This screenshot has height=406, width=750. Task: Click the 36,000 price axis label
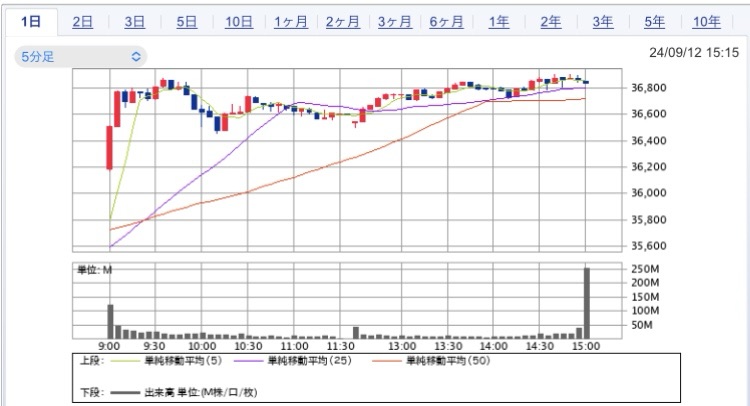coord(649,193)
